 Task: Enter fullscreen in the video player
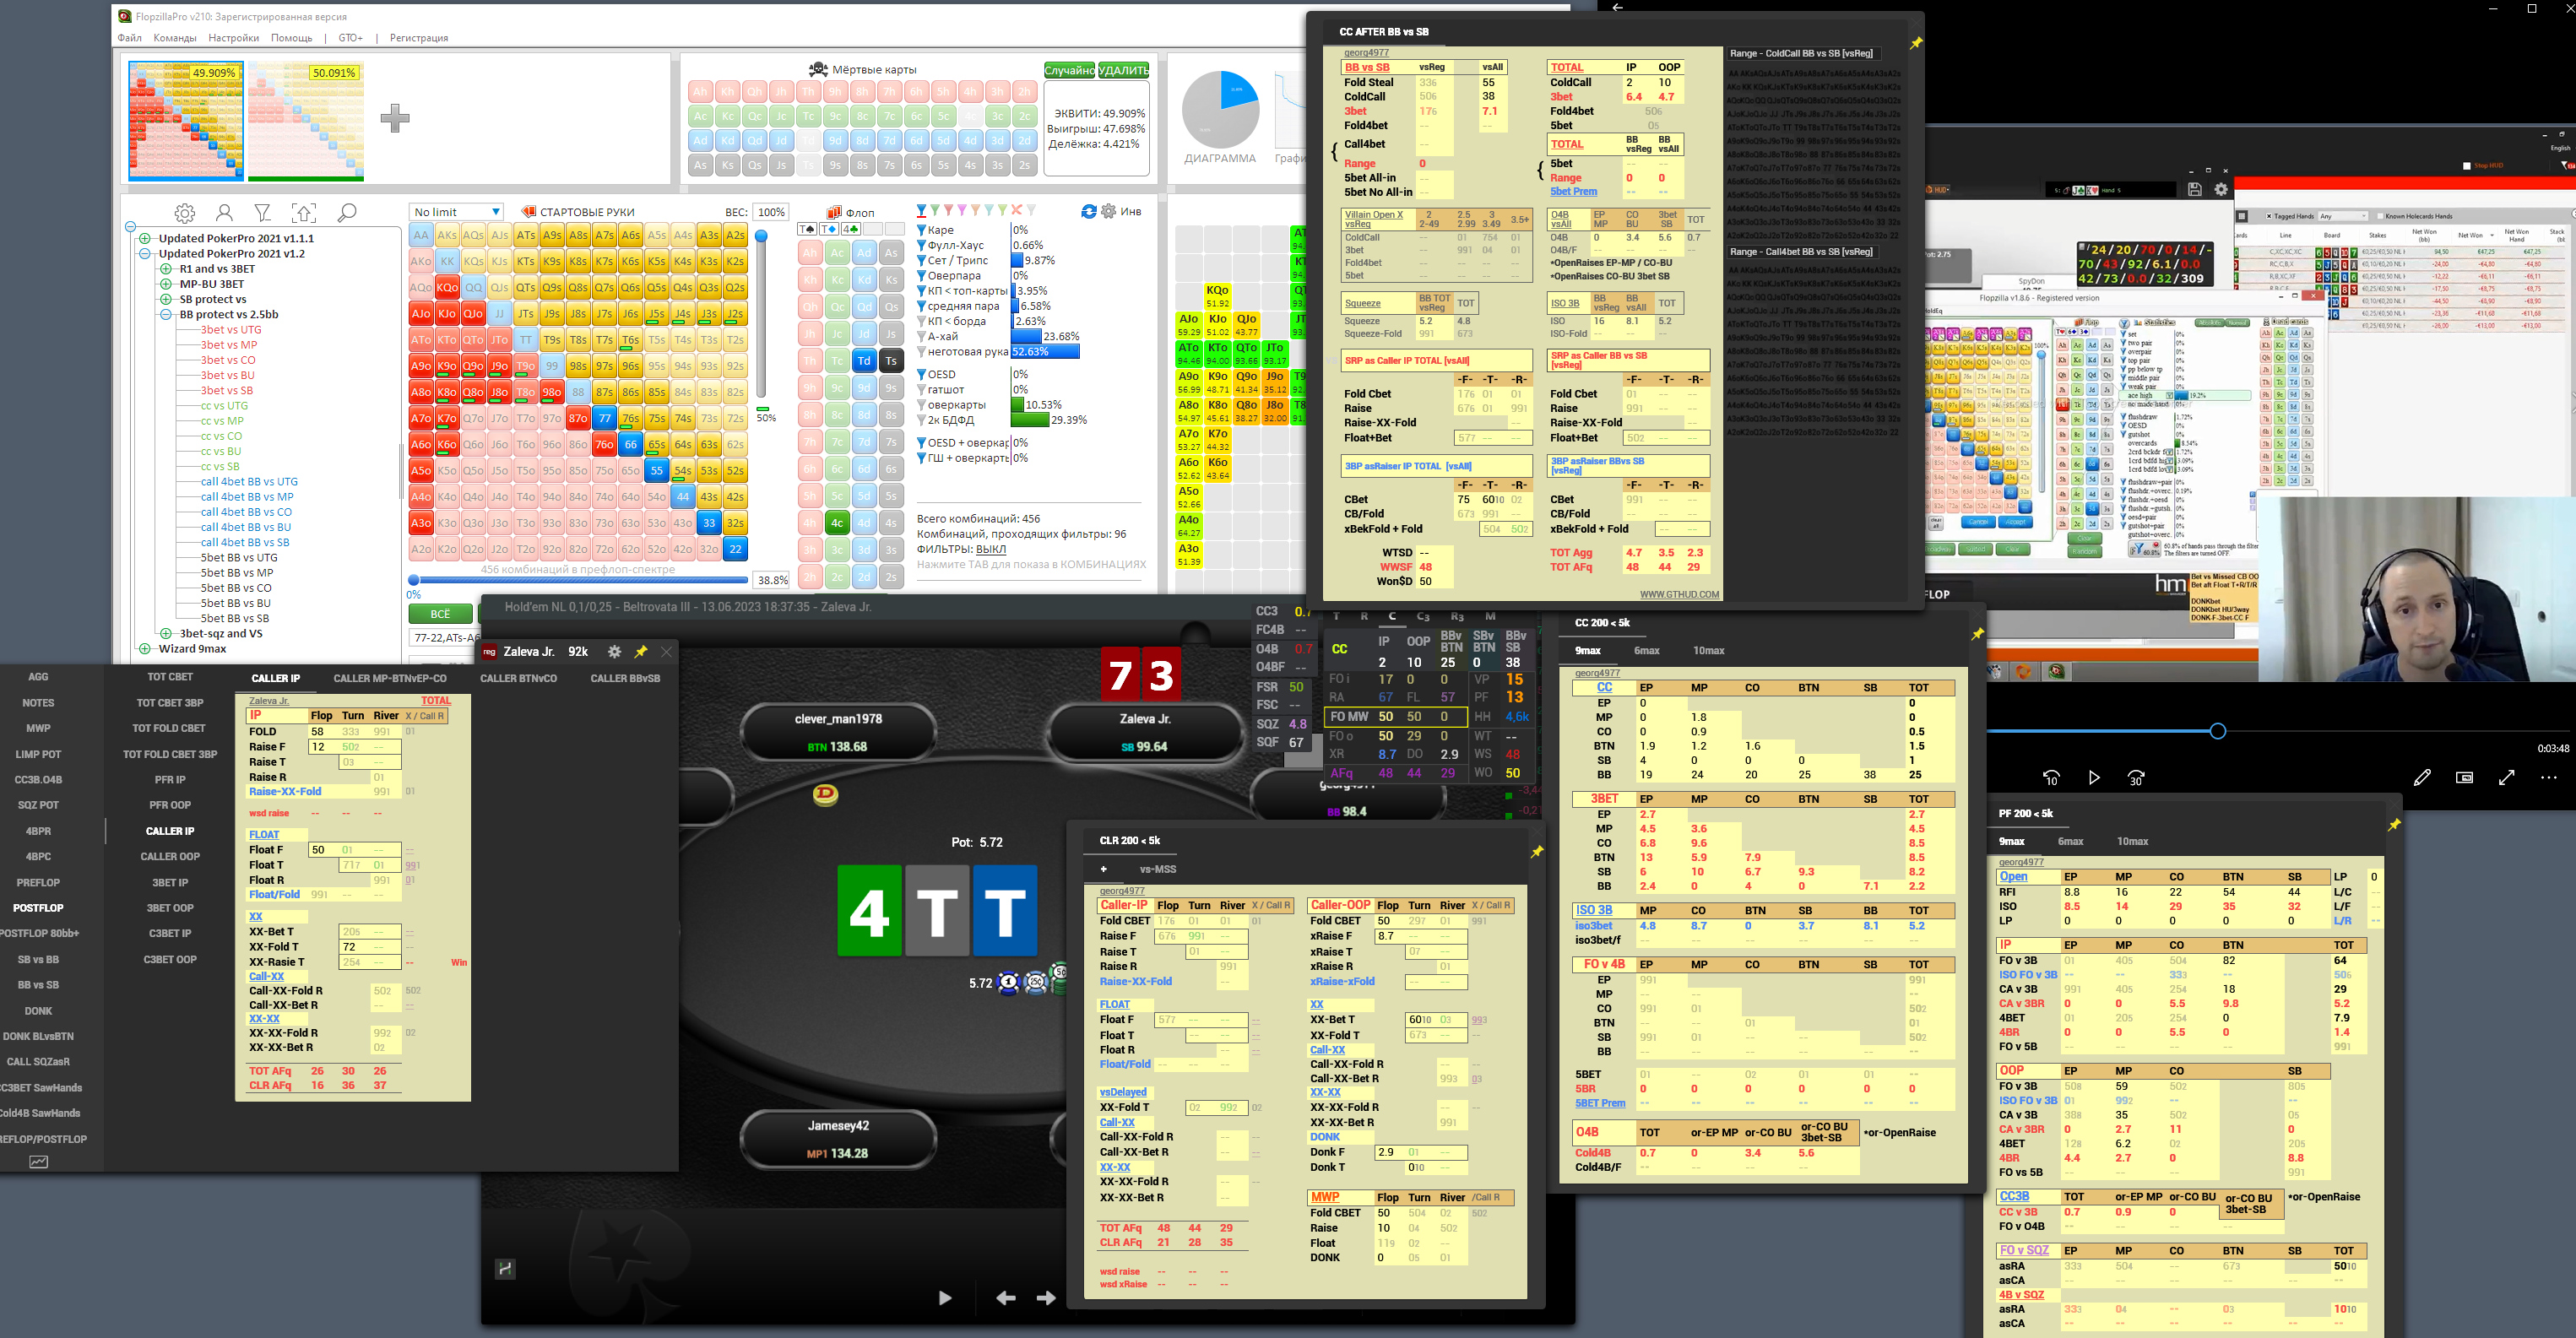[2506, 777]
